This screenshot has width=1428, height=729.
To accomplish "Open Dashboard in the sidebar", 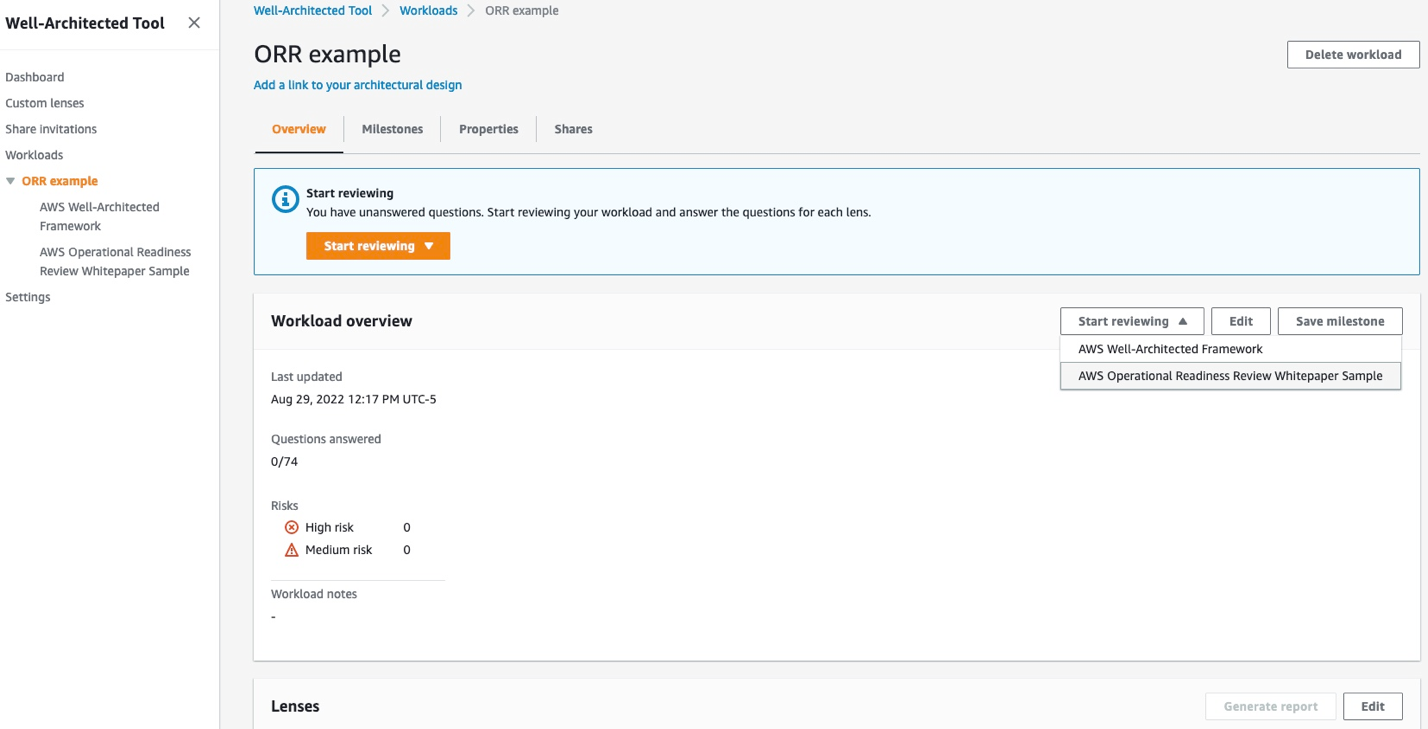I will [x=35, y=77].
